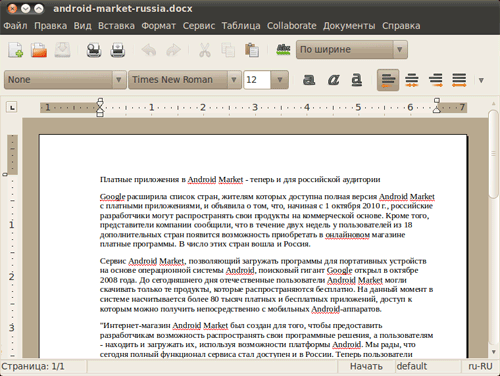Viewport: 500px width, 376px height.
Task: Open the zoom dropdown showing По ширине
Action: 352,50
